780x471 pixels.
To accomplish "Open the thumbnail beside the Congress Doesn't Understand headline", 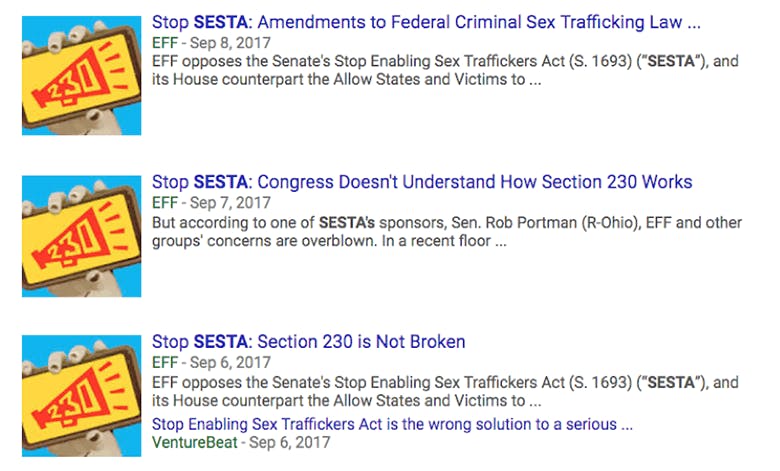I will (82, 236).
